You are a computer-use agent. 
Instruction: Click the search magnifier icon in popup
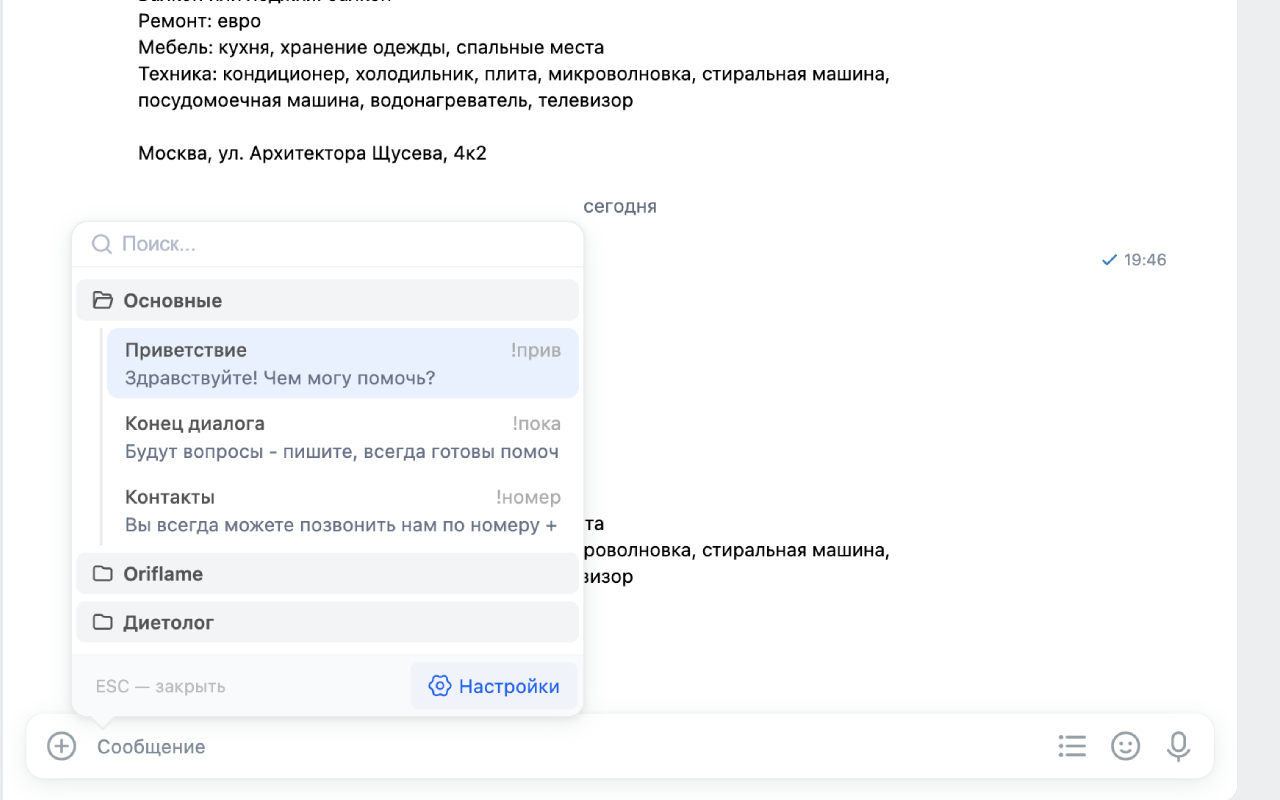(x=101, y=244)
